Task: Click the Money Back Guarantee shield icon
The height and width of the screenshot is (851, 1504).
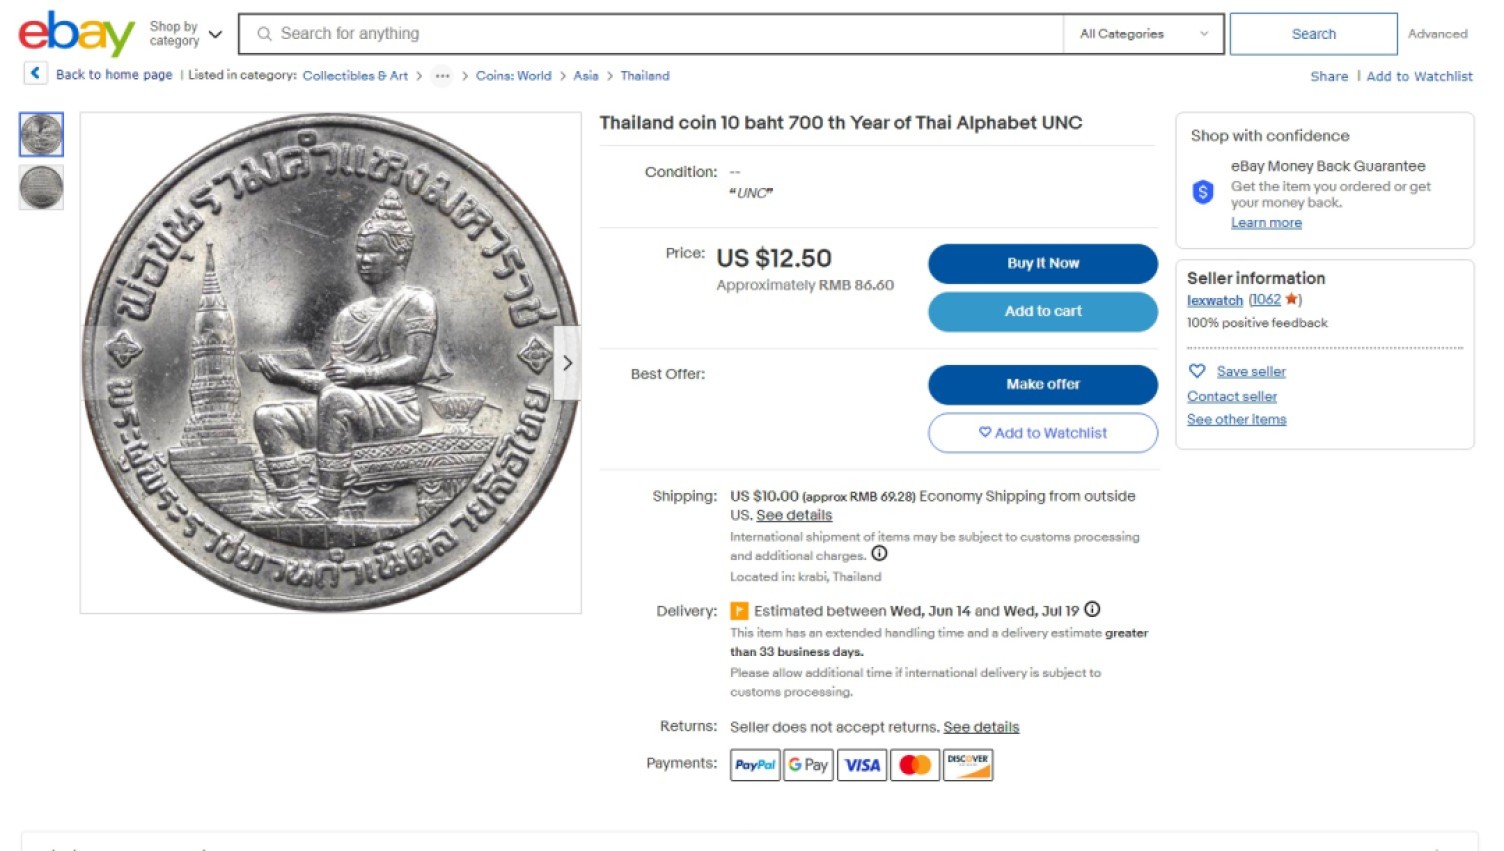Action: [1203, 192]
